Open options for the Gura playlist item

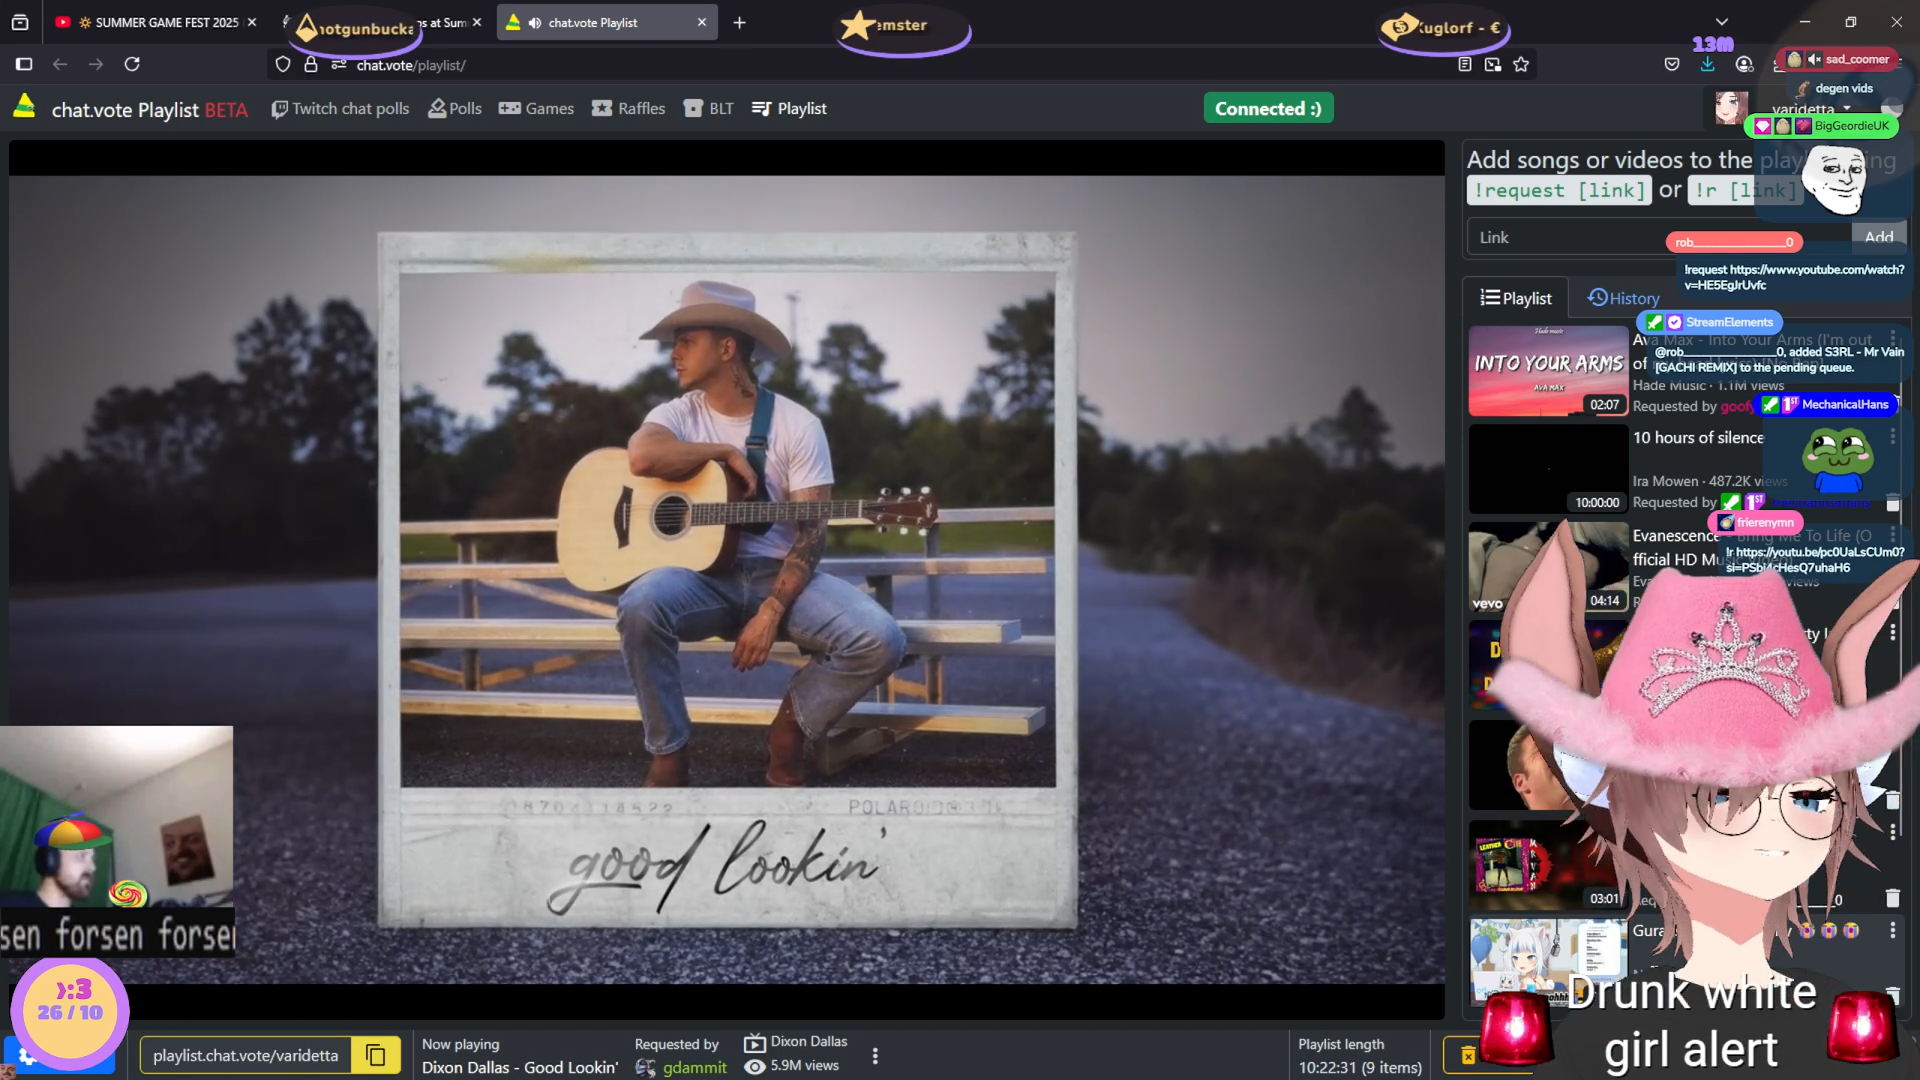[1892, 930]
